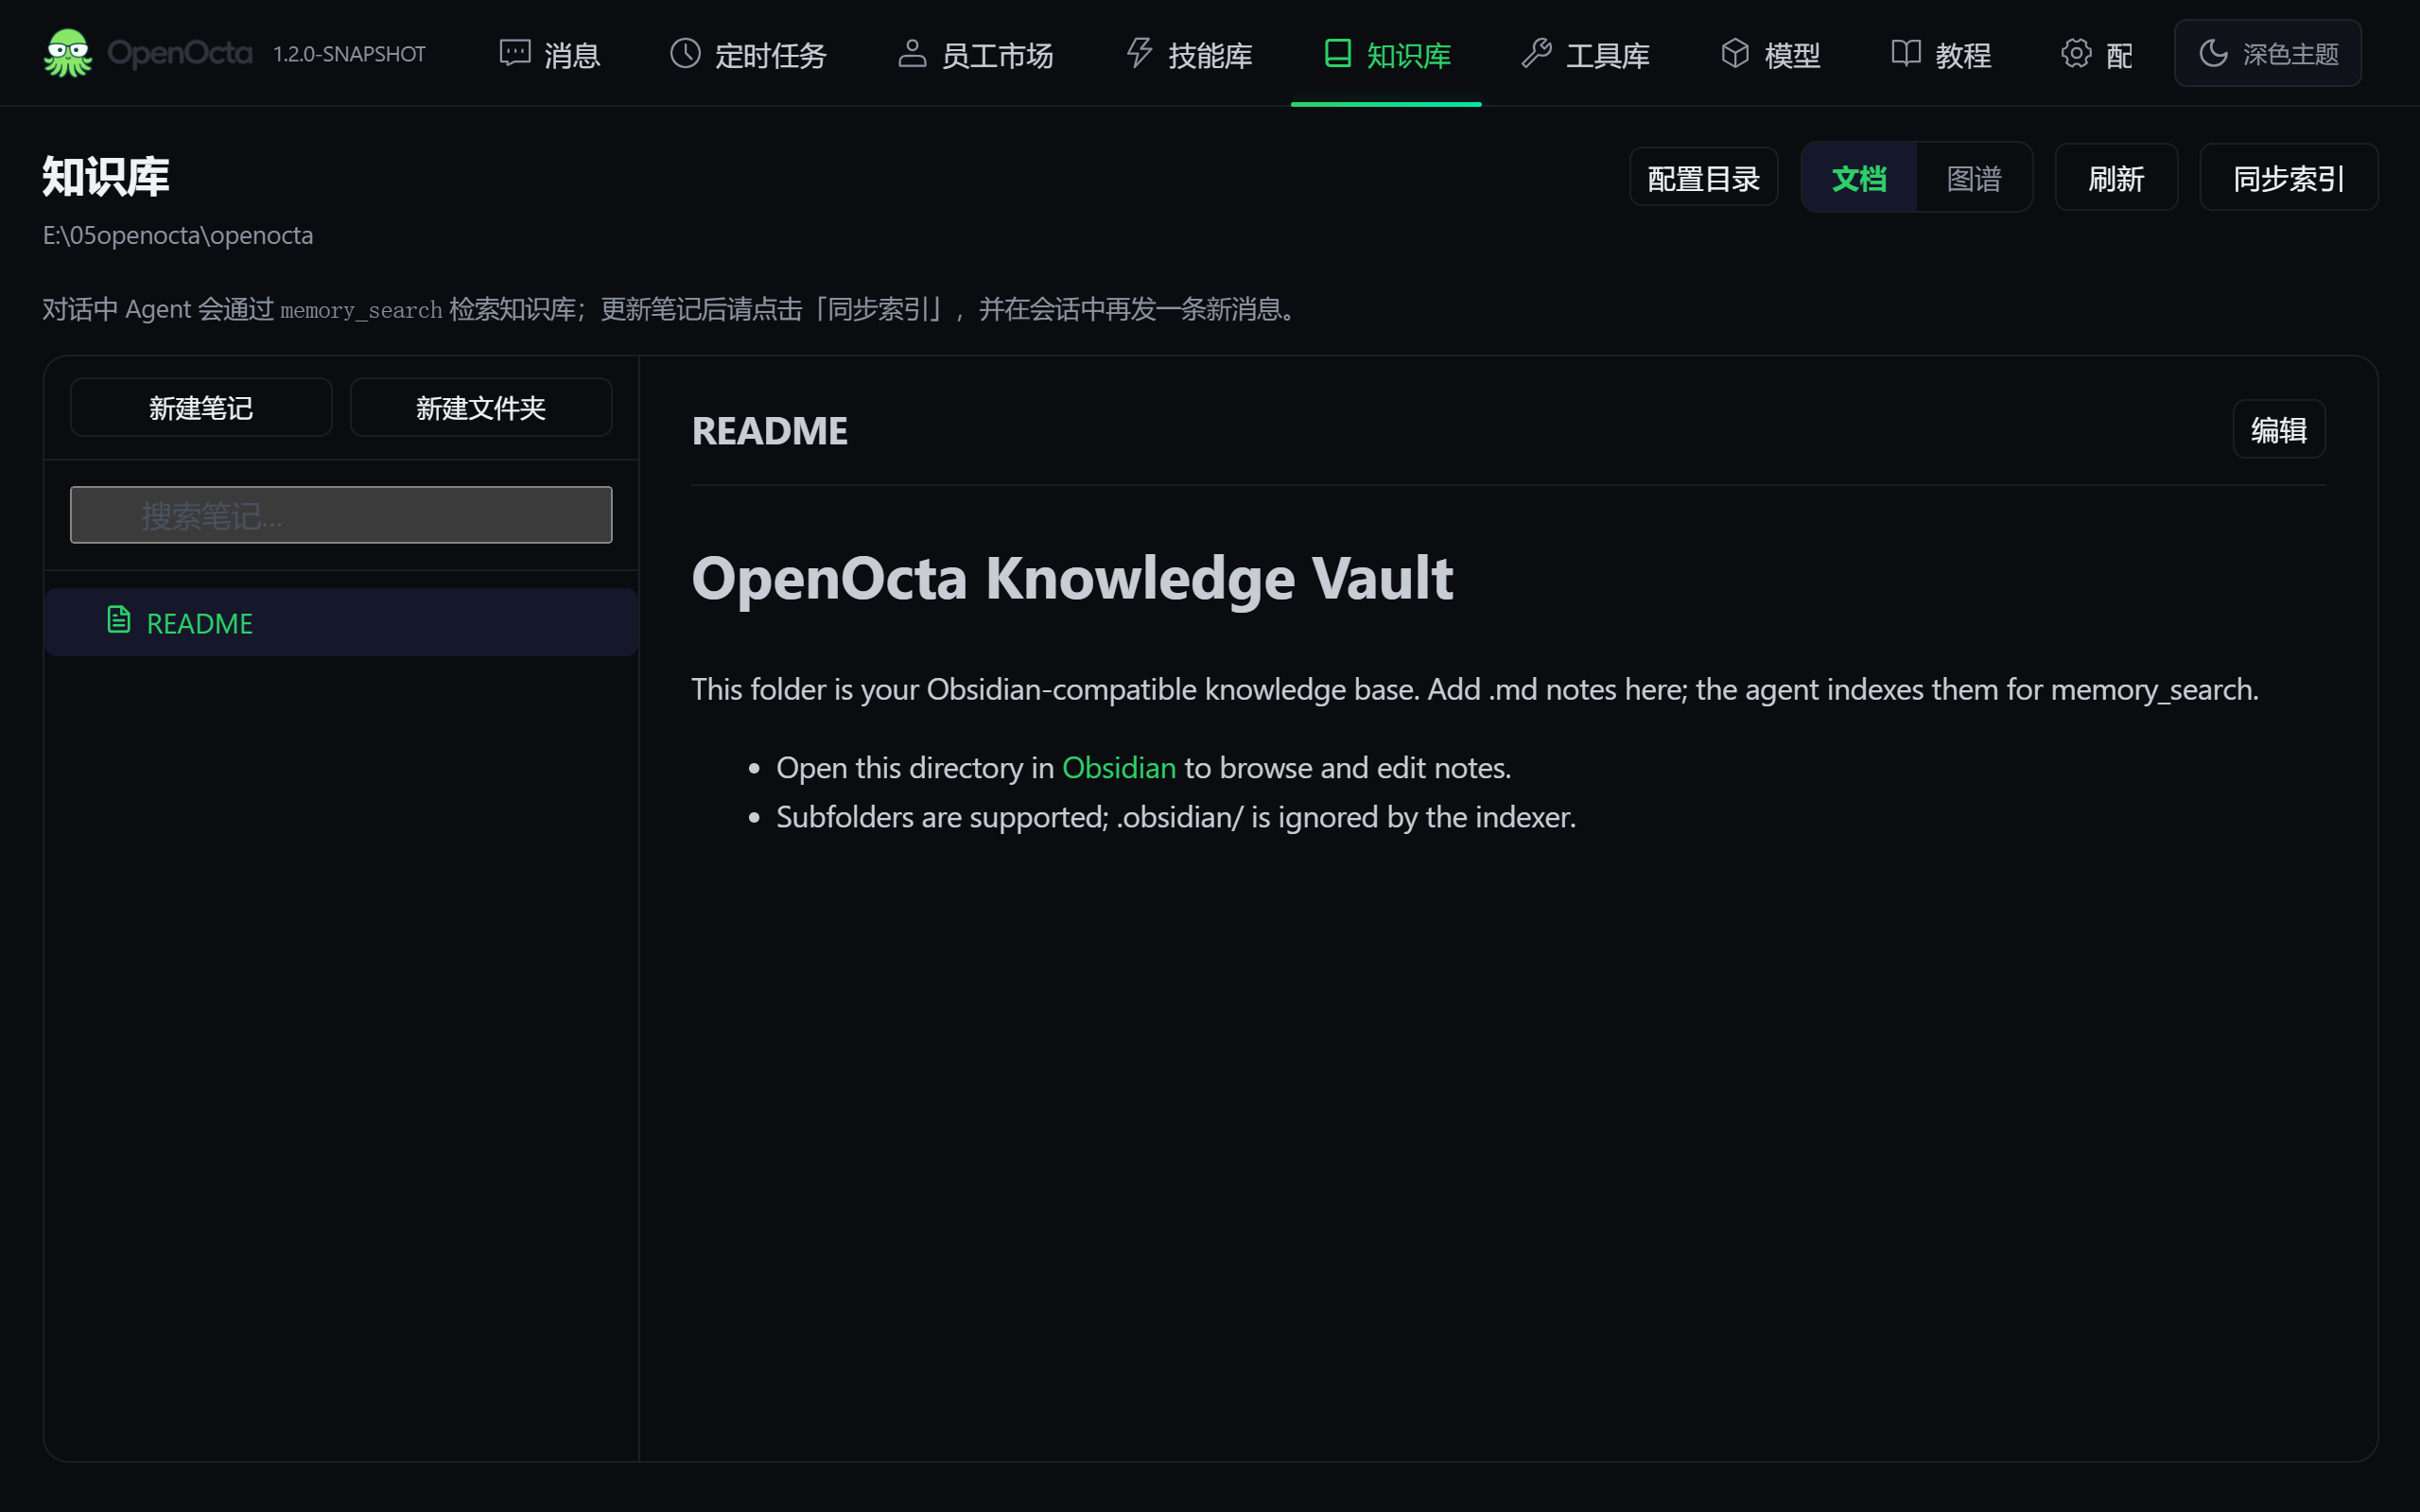Click the OpenOcta brand name text
2420x1512 pixels.
(180, 53)
